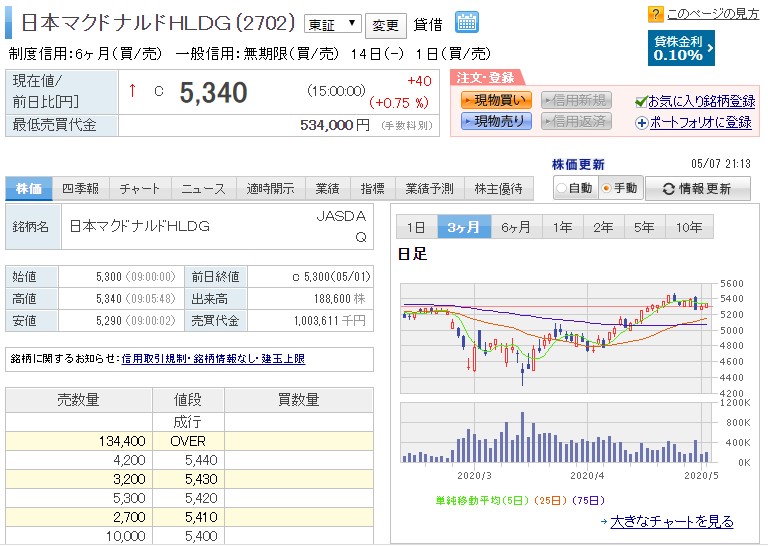The width and height of the screenshot is (768, 547).
Task: Select the 10年 chart range
Action: tap(689, 227)
